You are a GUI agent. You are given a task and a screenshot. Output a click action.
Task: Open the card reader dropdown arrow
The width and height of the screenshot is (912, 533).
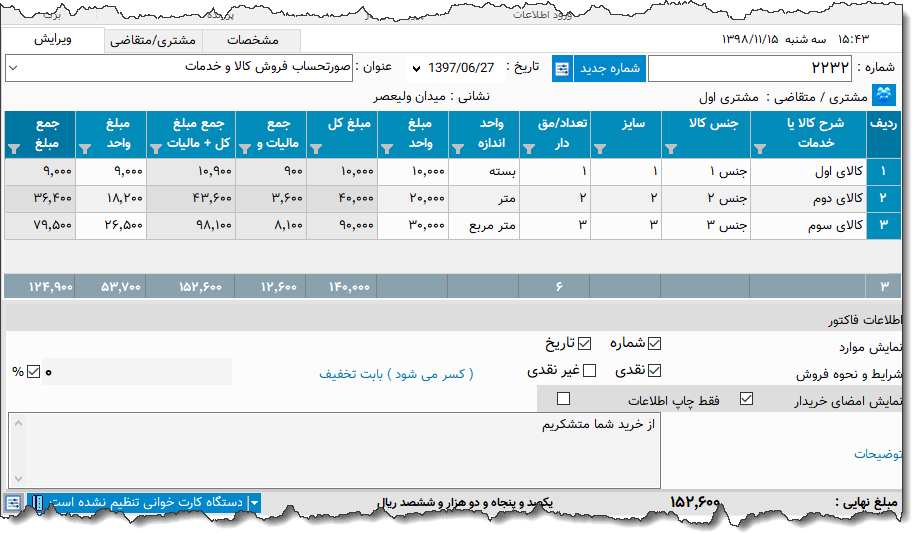(254, 502)
